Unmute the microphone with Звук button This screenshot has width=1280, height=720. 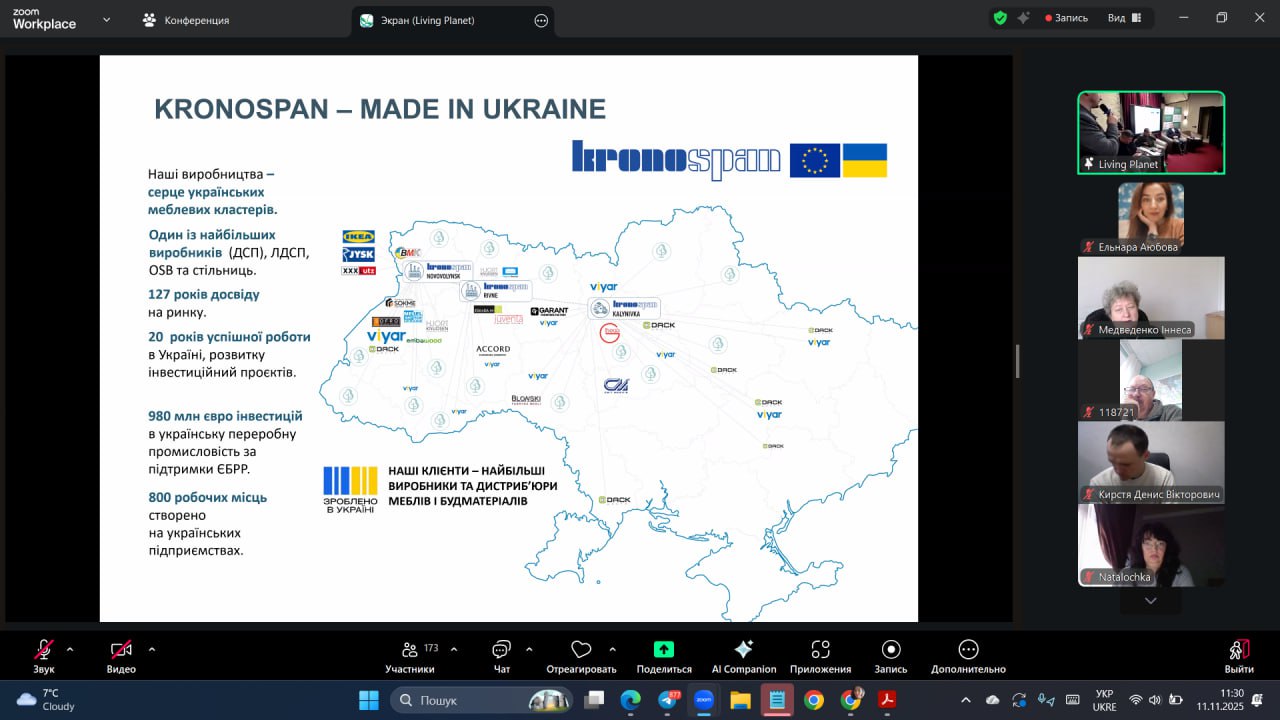44,656
